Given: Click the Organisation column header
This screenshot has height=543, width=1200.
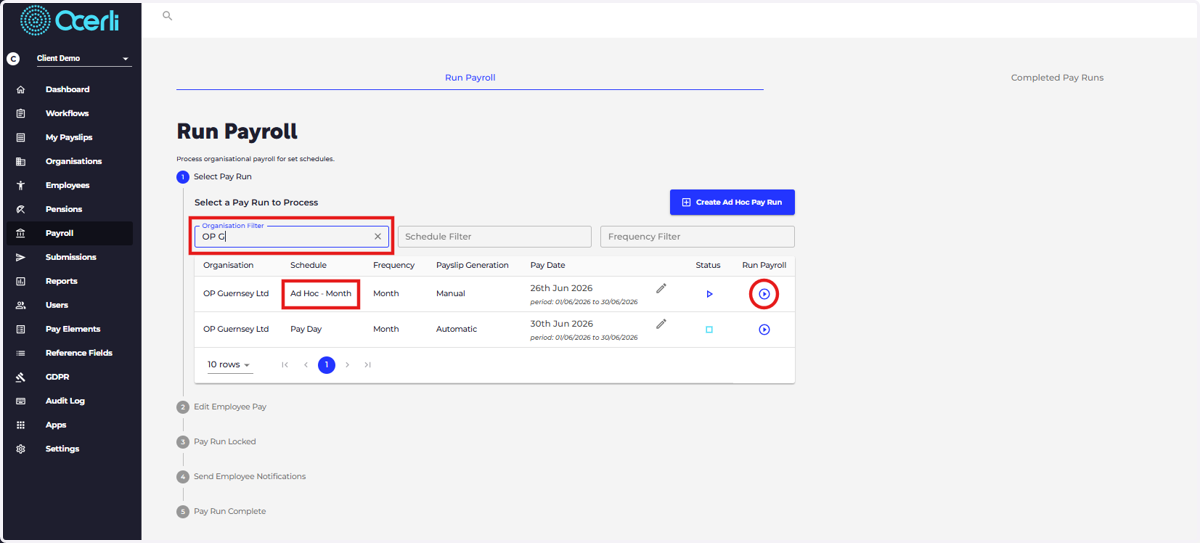Looking at the screenshot, I should (228, 265).
